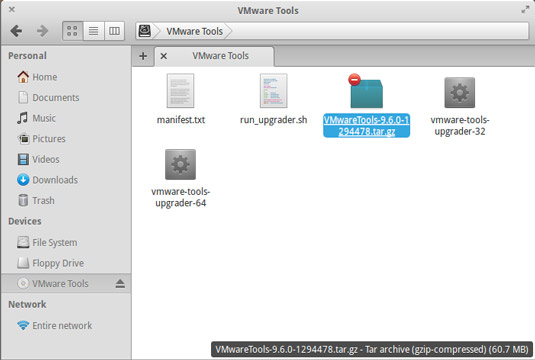Click the network wifi icon
The image size is (535, 360).
23,326
